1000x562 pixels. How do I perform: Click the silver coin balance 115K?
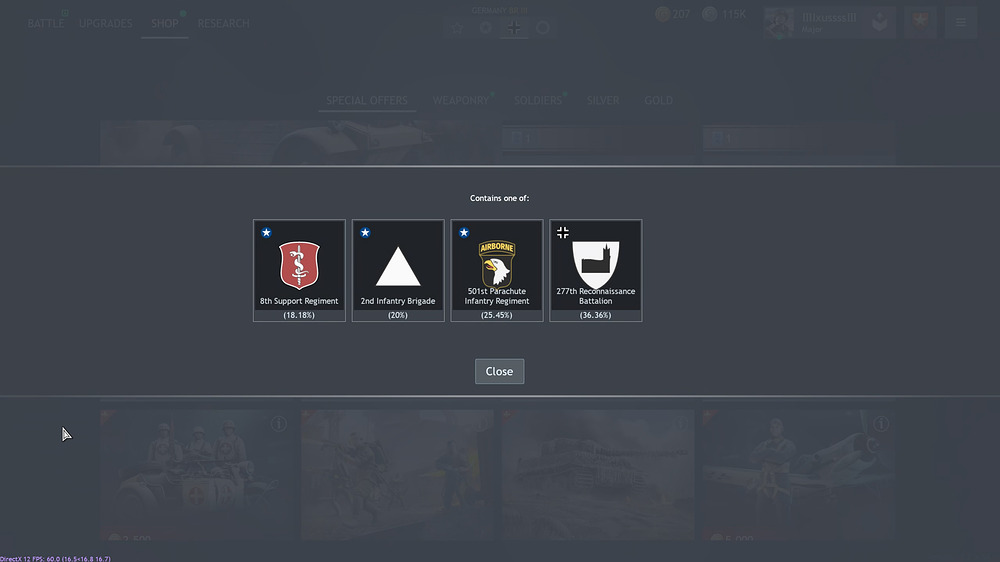point(724,14)
